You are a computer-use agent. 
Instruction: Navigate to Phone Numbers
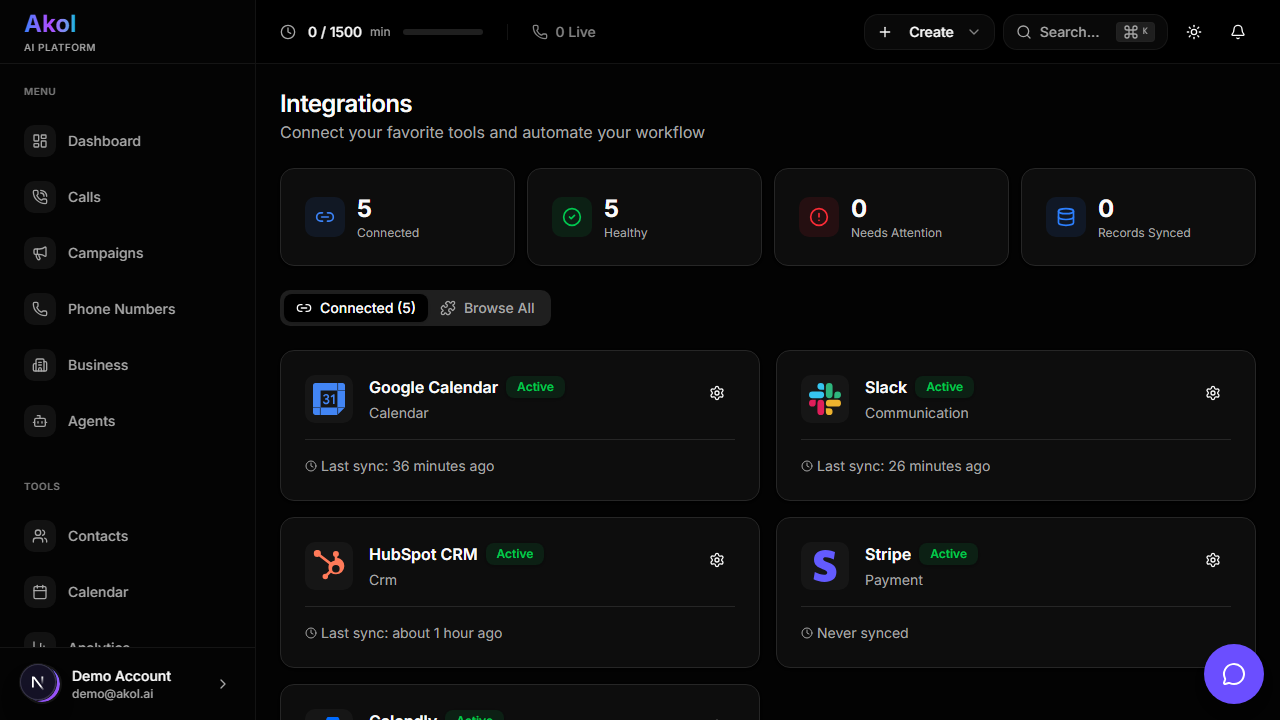tap(121, 309)
